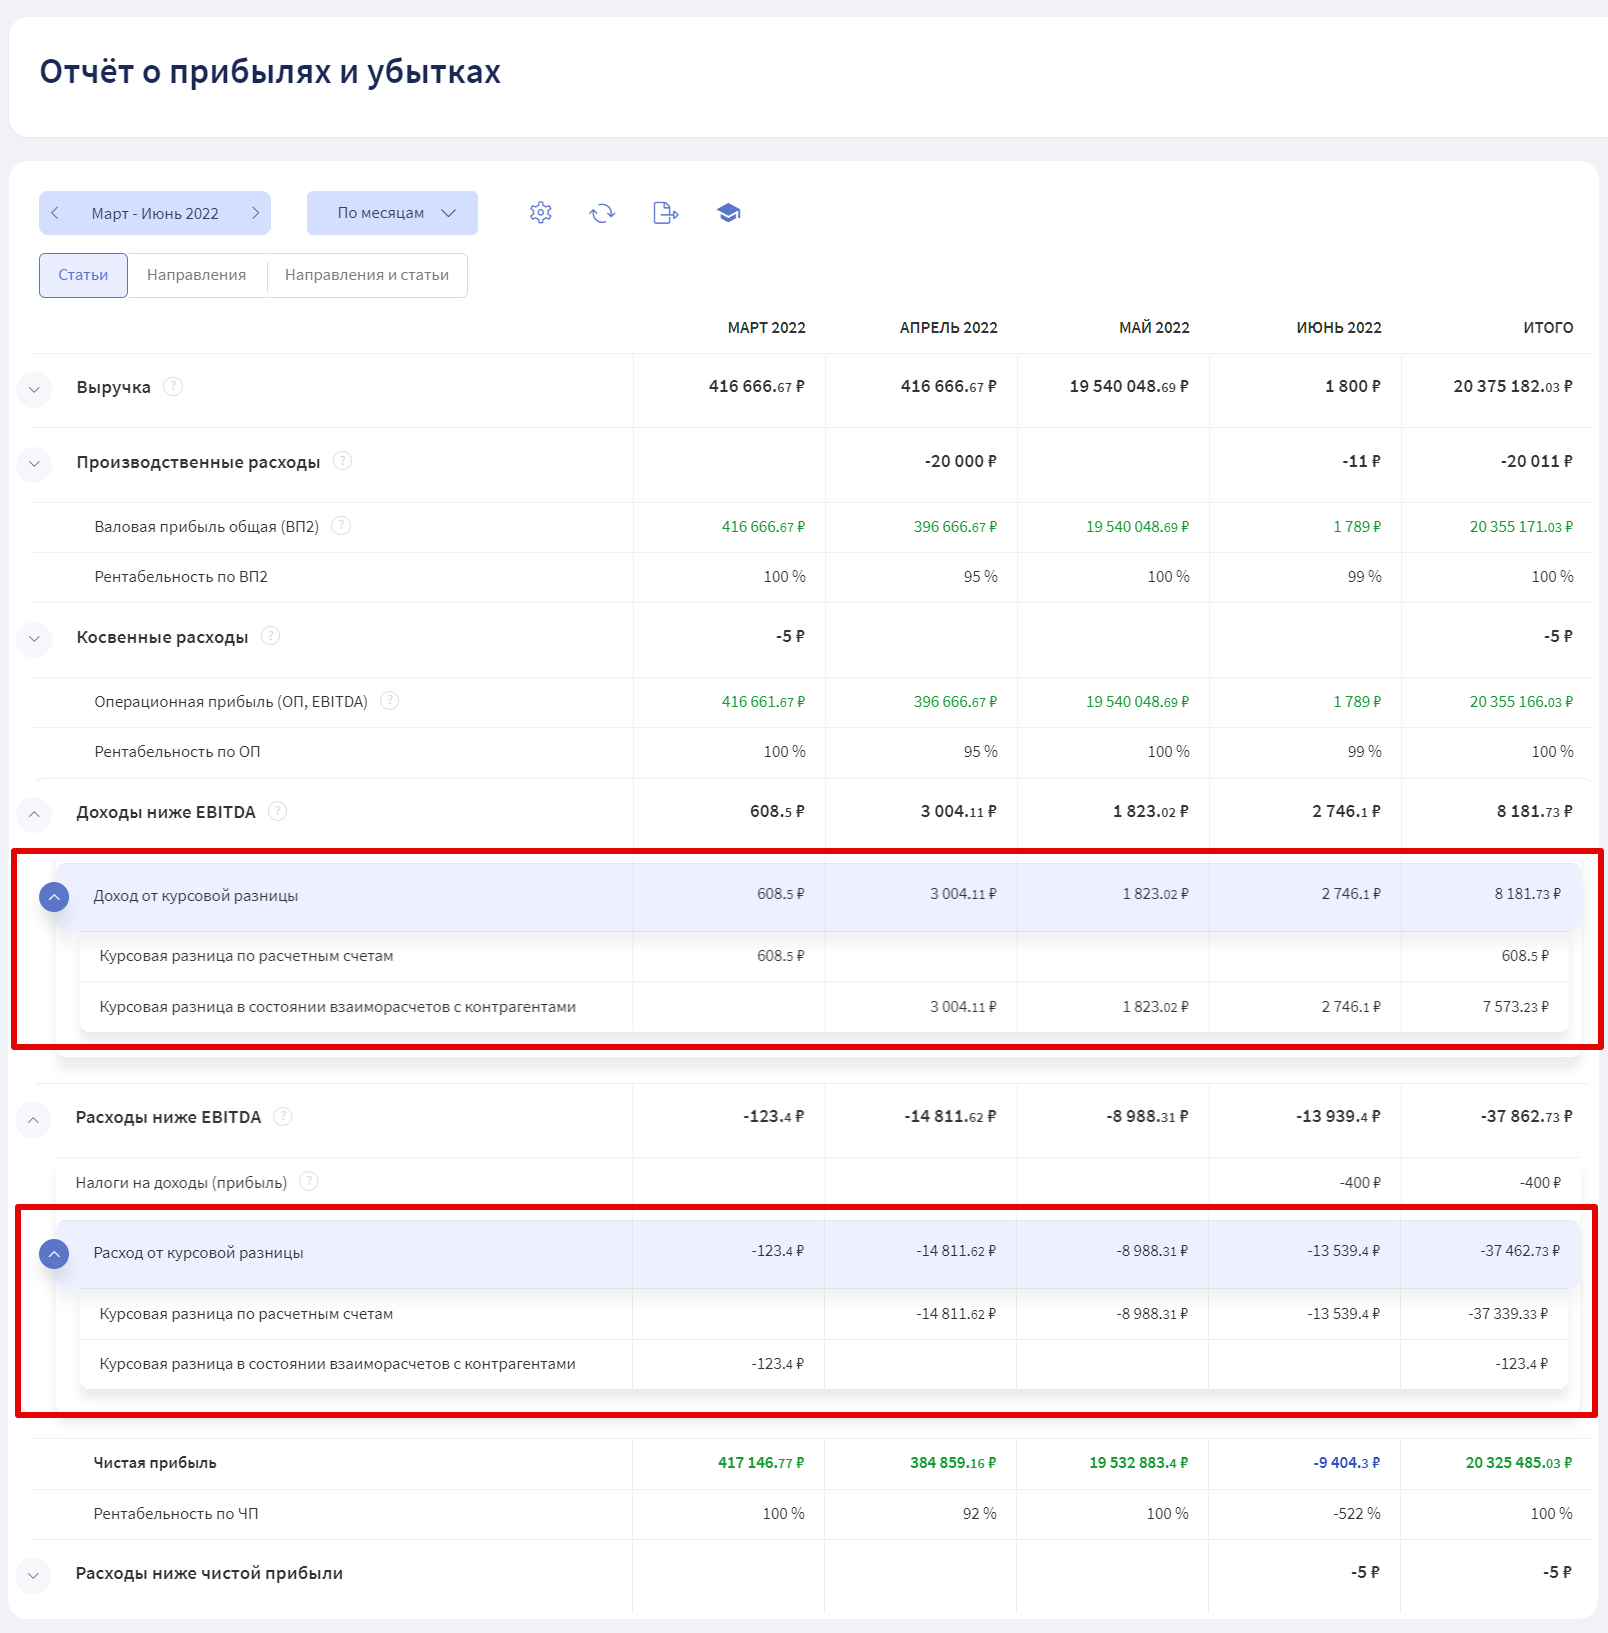Switch to the Статьи tab

coord(83,275)
